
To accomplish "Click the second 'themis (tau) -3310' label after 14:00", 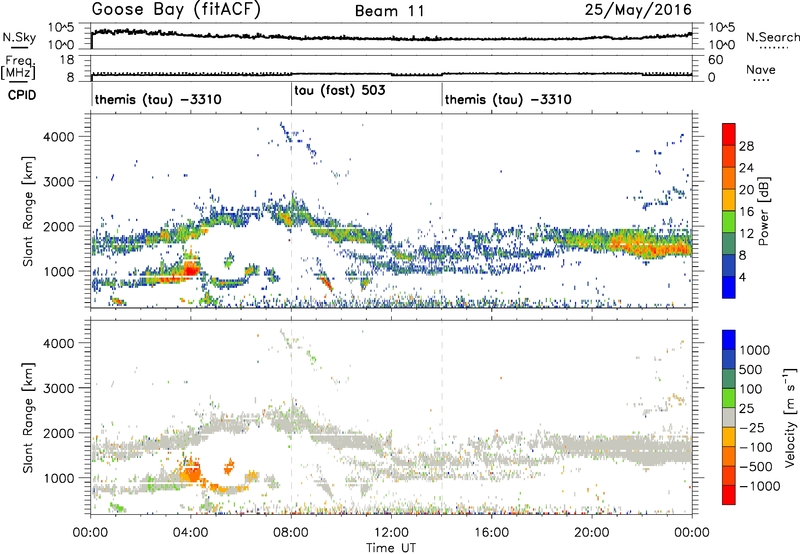I will [x=508, y=99].
